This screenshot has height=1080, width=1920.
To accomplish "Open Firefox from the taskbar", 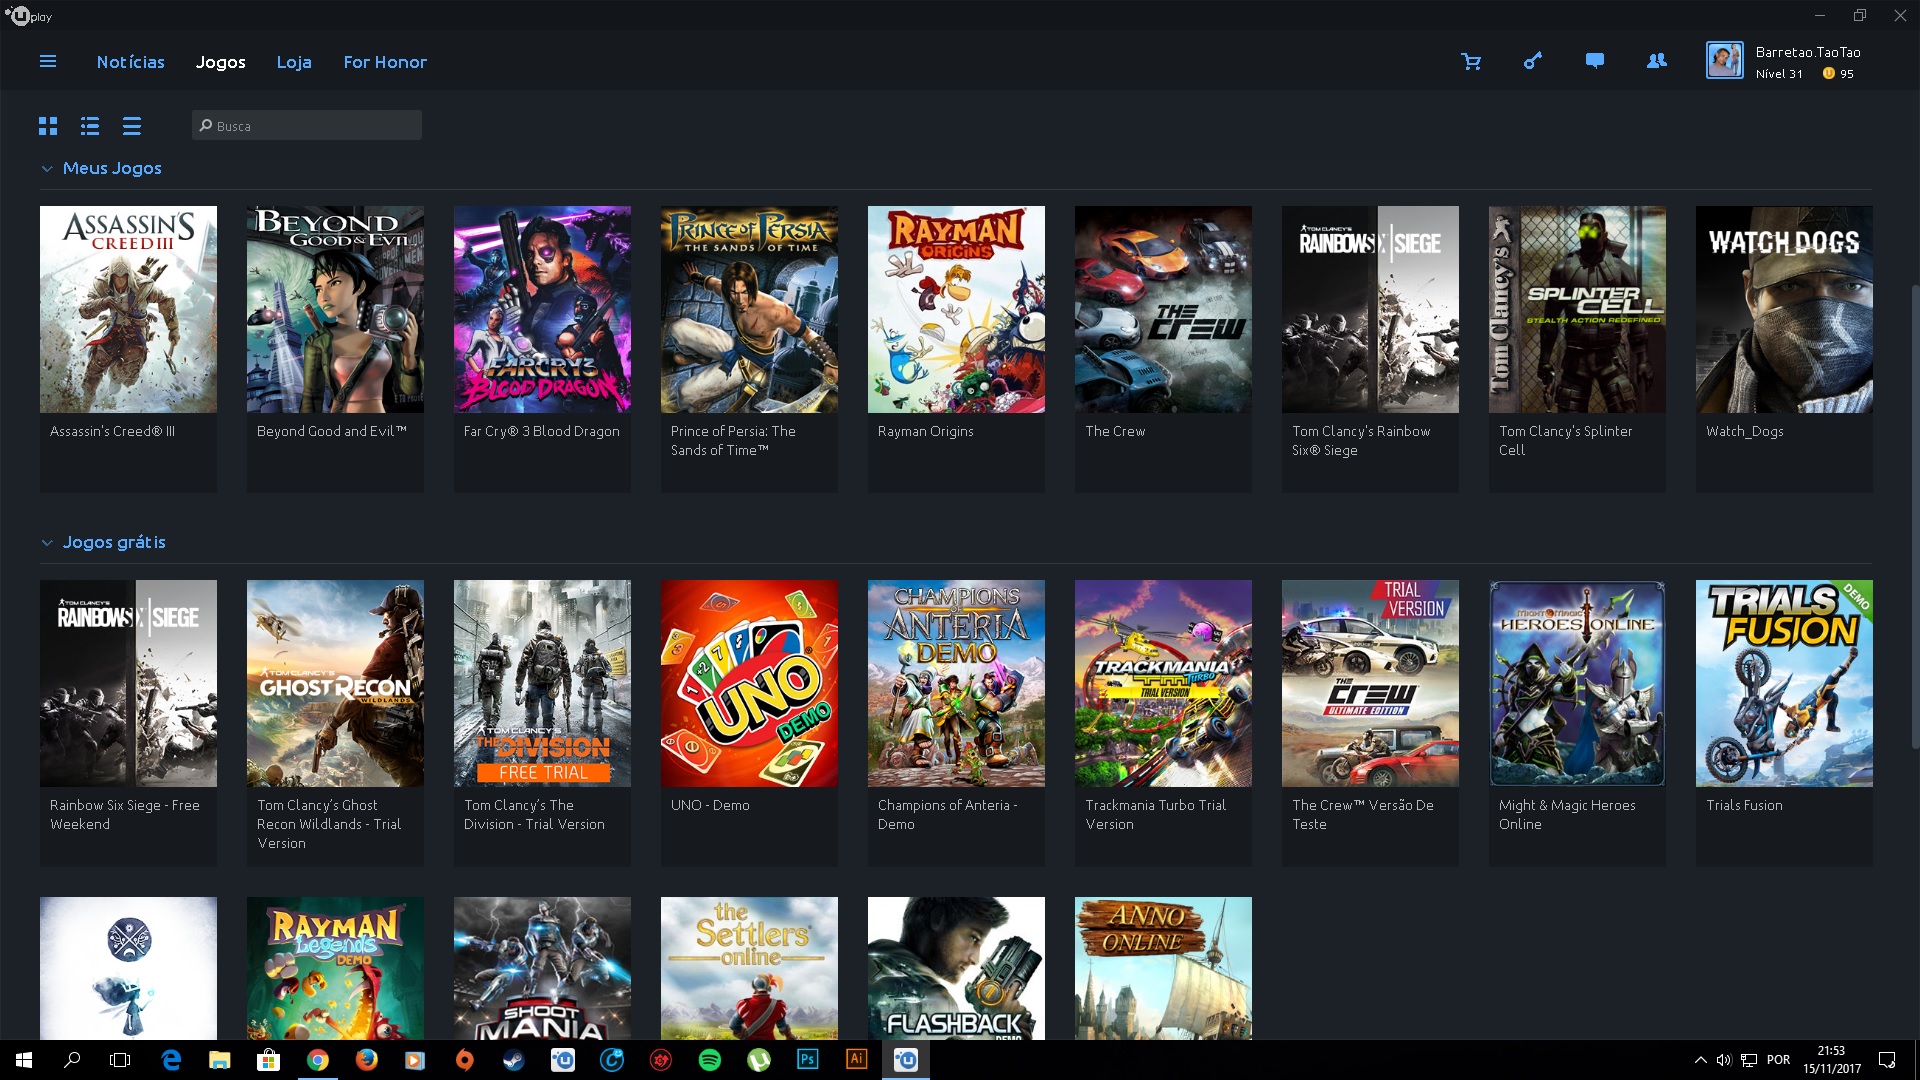I will coord(367,1060).
